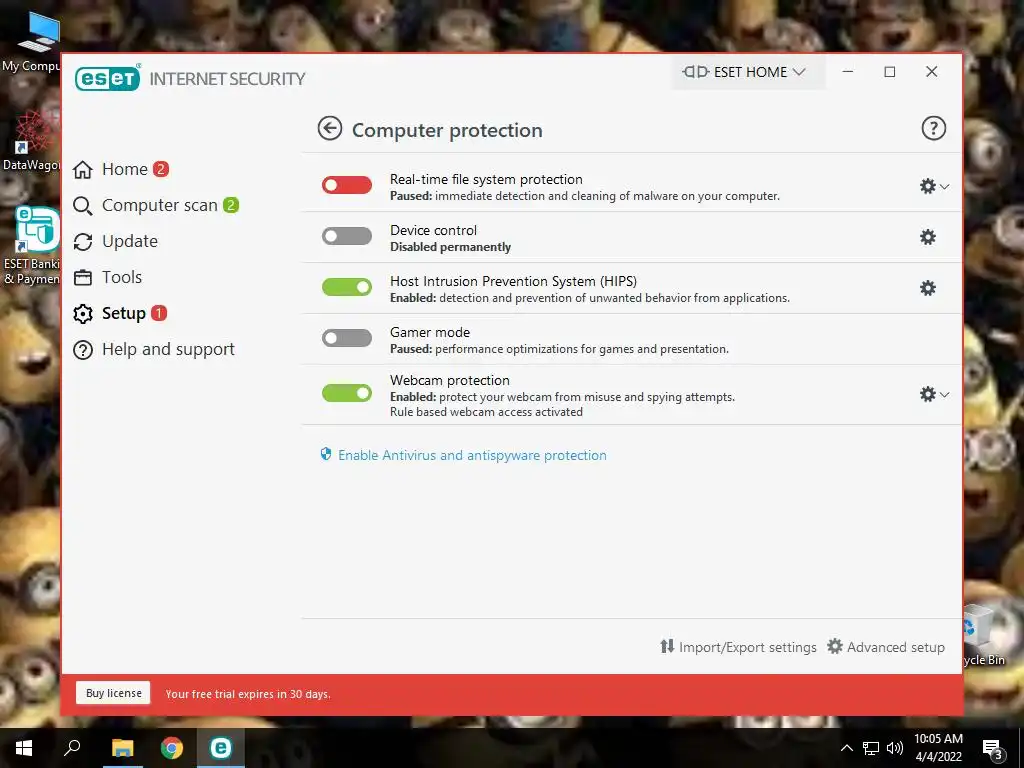Click the shield icon beside Enable Antivirus link
Viewport: 1024px width, 768px height.
click(326, 455)
